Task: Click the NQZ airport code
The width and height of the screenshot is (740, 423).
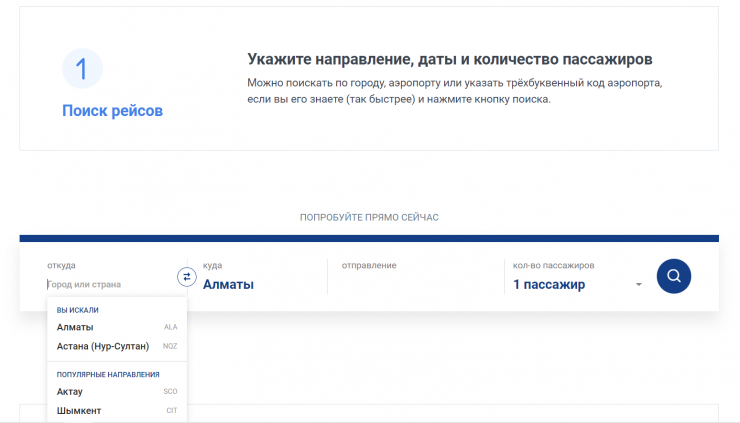Action: coord(169,346)
